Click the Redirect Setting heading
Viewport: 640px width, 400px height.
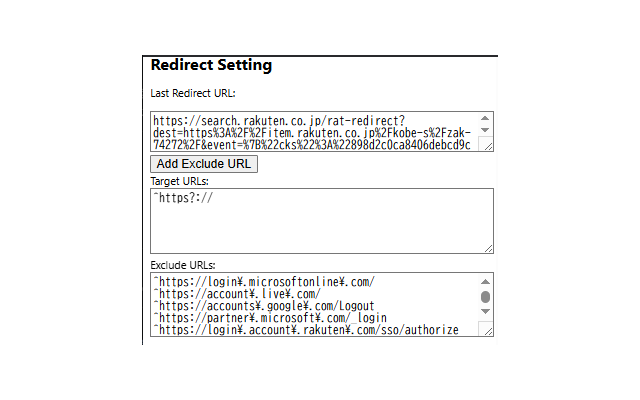[x=211, y=66]
